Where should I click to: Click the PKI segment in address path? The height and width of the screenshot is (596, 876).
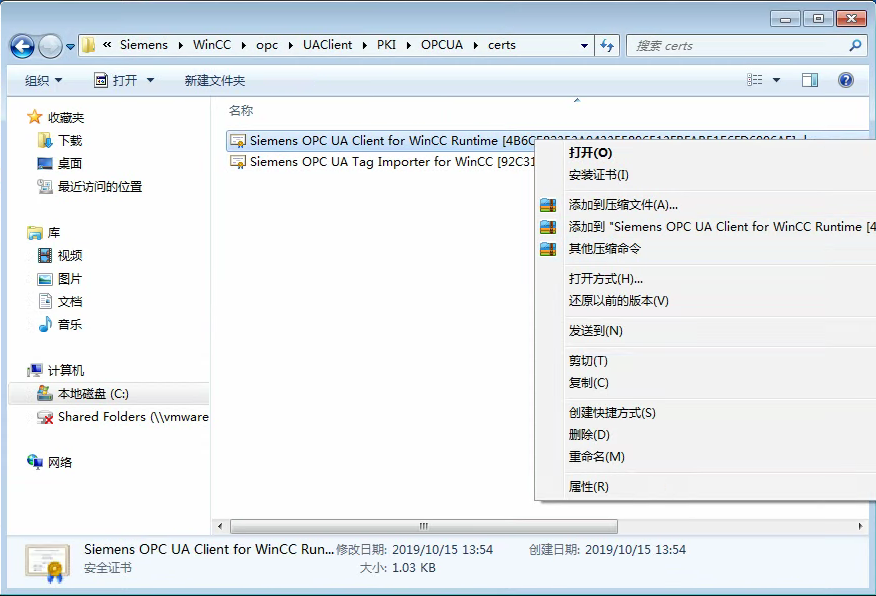point(386,45)
